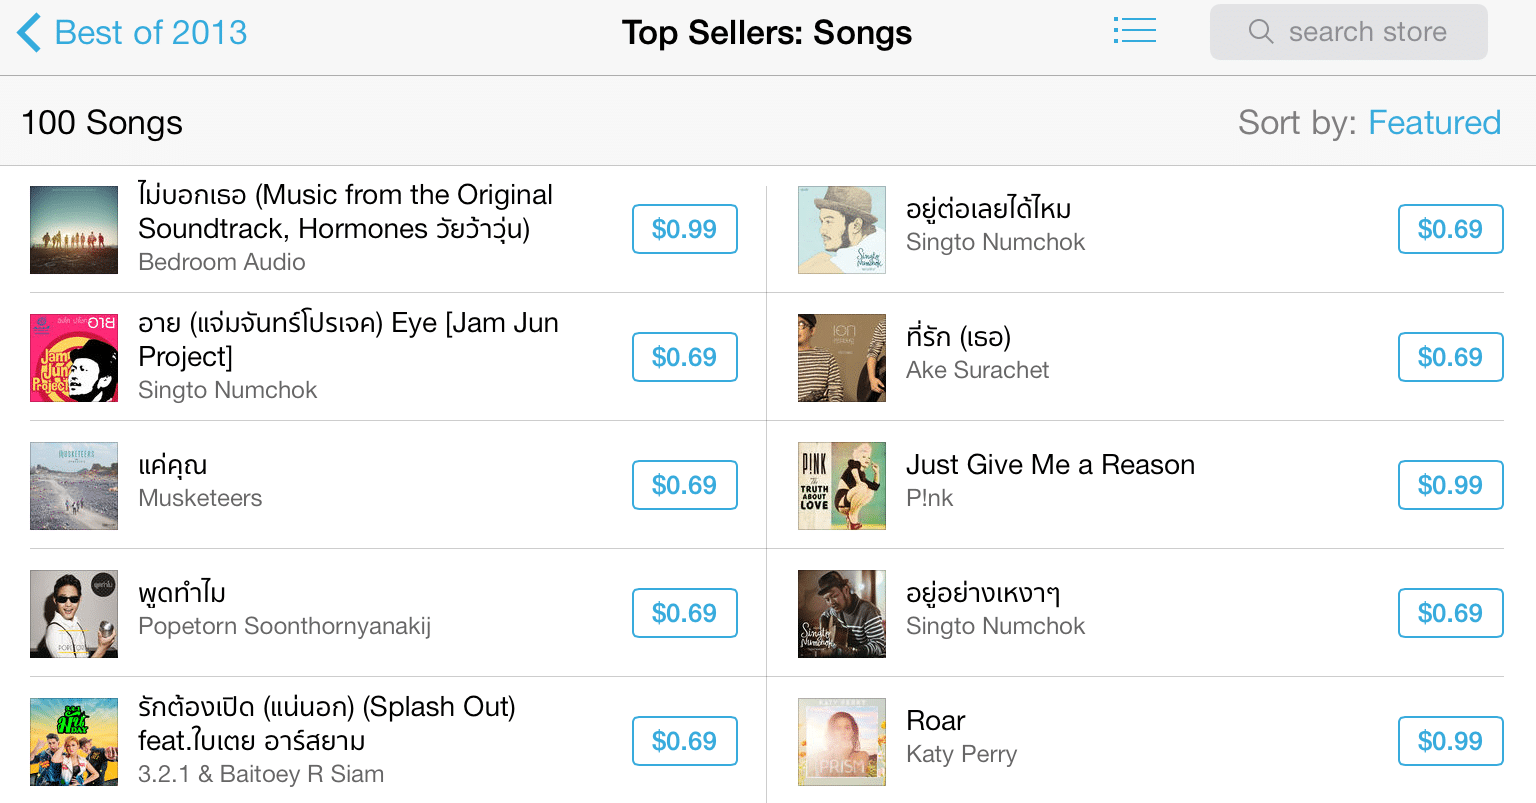Tap P!nk's Truth About Love artwork
The width and height of the screenshot is (1536, 803).
[x=842, y=486]
